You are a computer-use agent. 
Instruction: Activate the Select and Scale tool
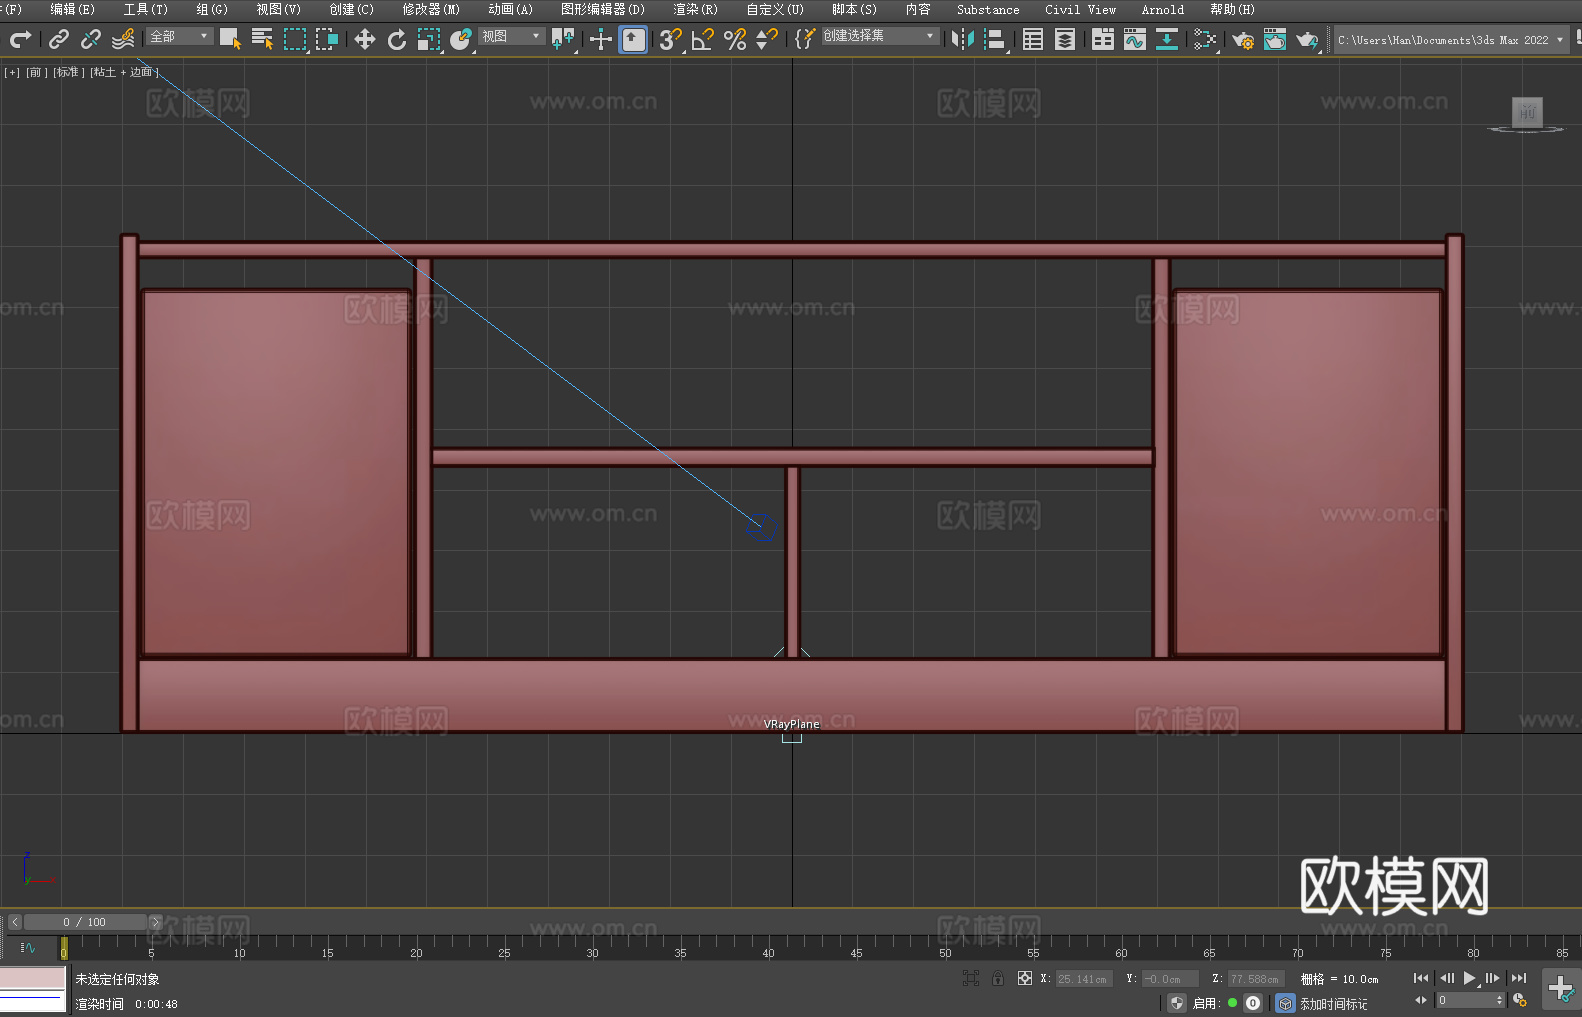[429, 39]
